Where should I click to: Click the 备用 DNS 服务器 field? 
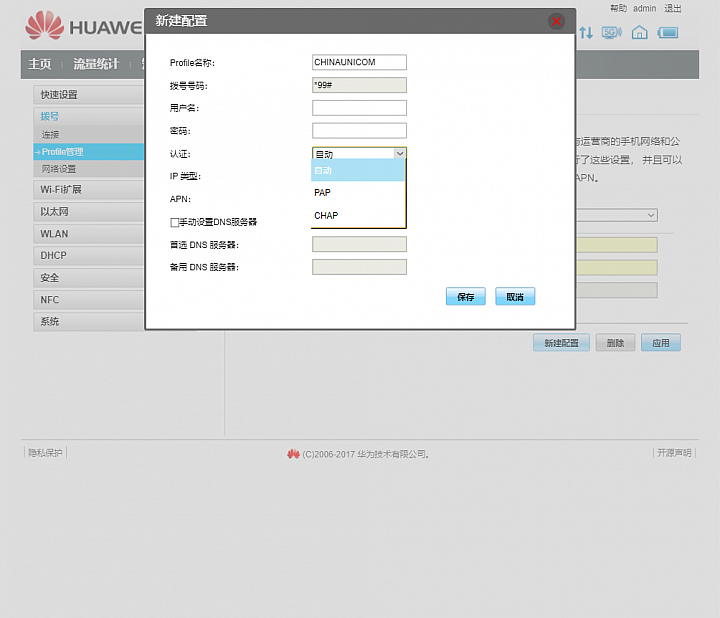click(x=359, y=267)
